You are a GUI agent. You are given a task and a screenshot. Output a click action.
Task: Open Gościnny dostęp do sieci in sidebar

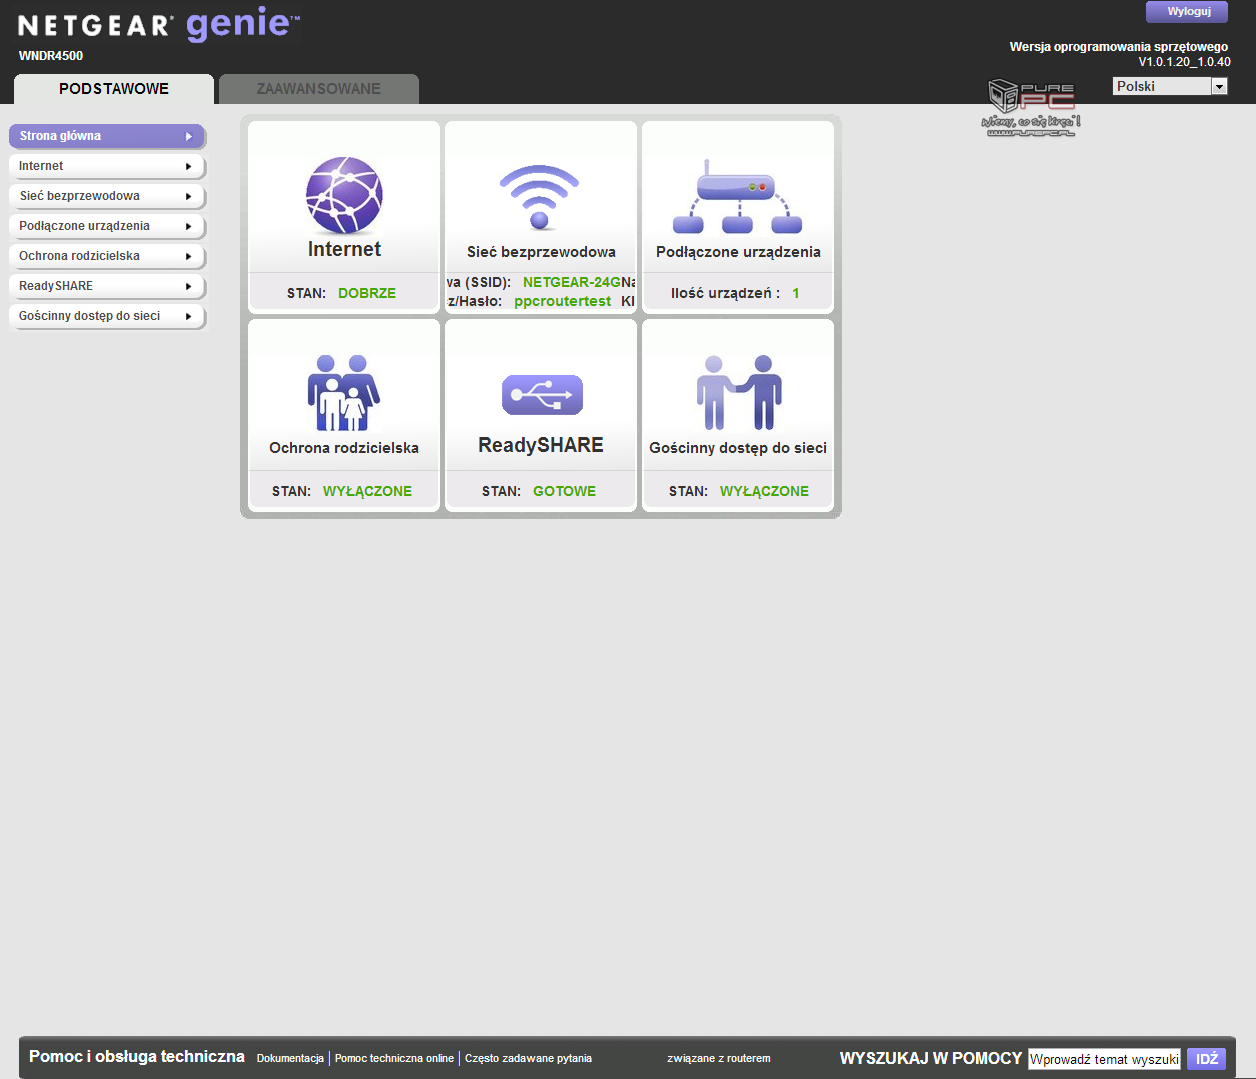click(107, 316)
